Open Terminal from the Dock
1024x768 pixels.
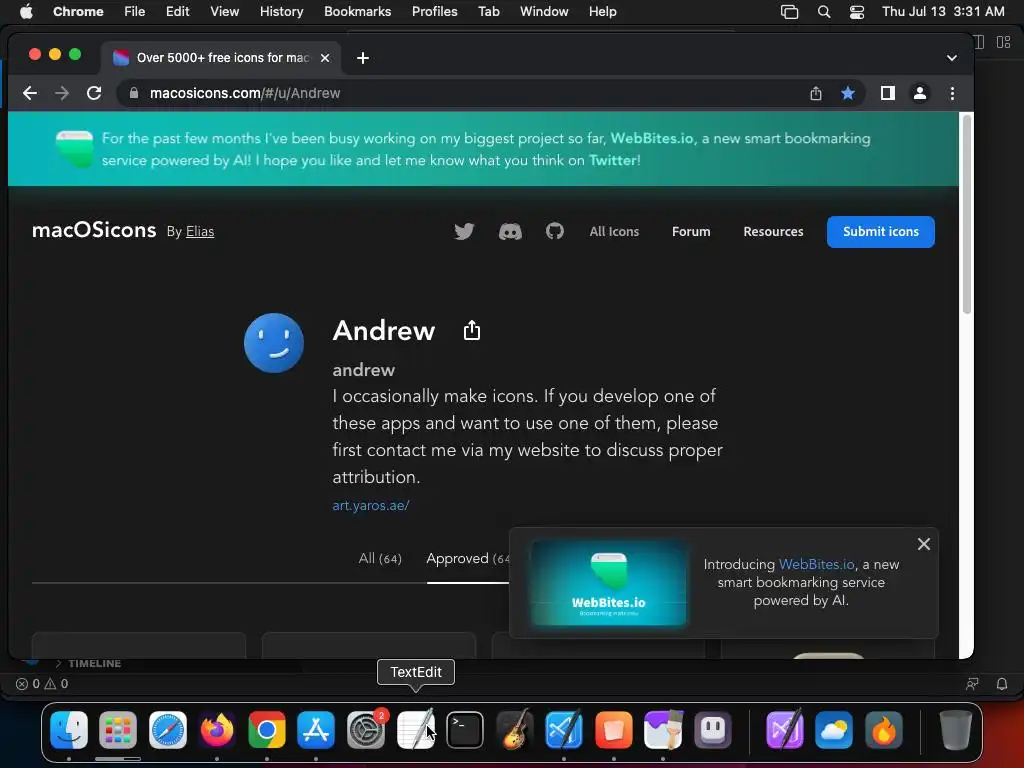click(465, 730)
